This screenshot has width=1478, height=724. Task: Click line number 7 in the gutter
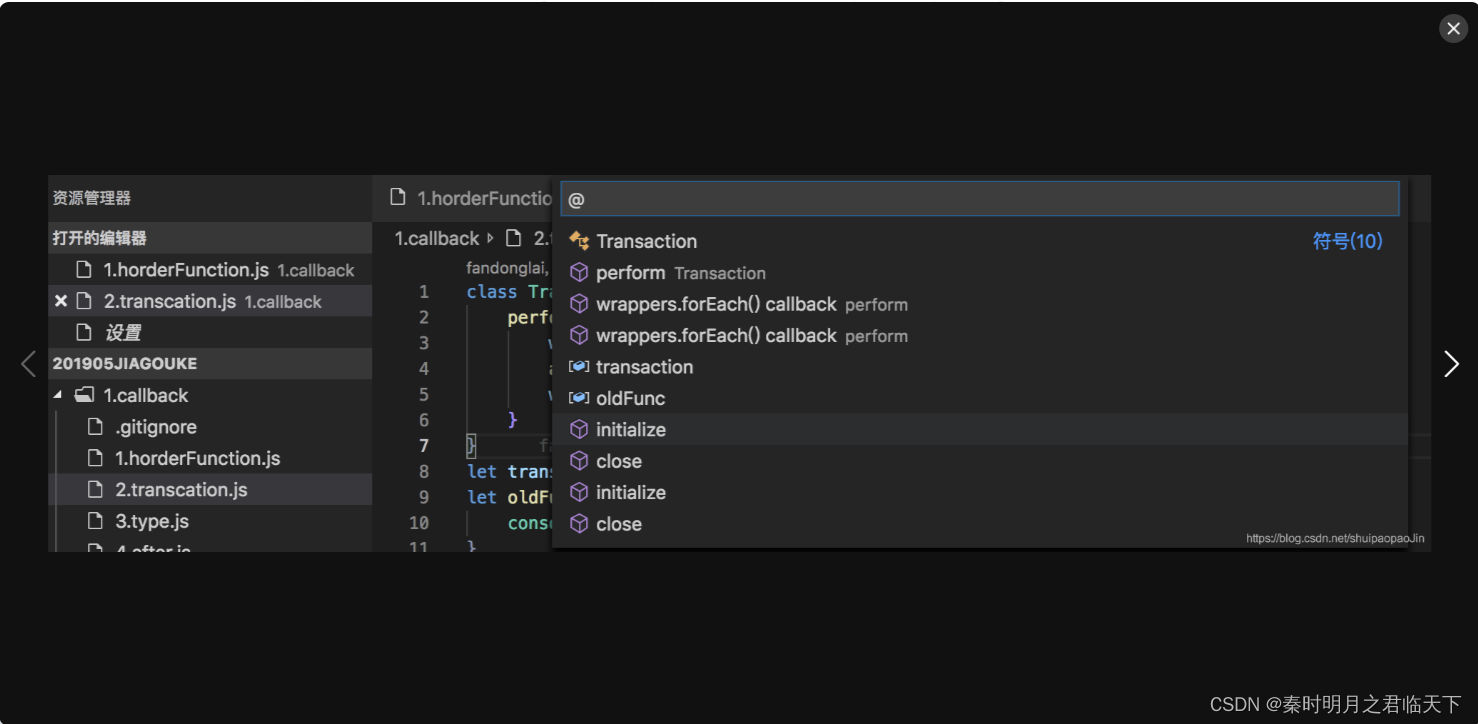point(424,446)
